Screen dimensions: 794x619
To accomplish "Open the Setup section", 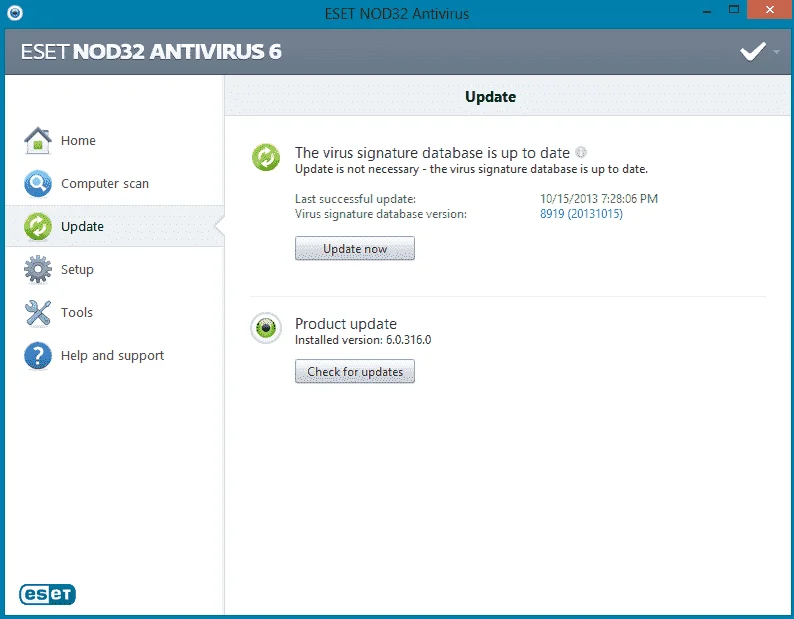I will point(114,269).
